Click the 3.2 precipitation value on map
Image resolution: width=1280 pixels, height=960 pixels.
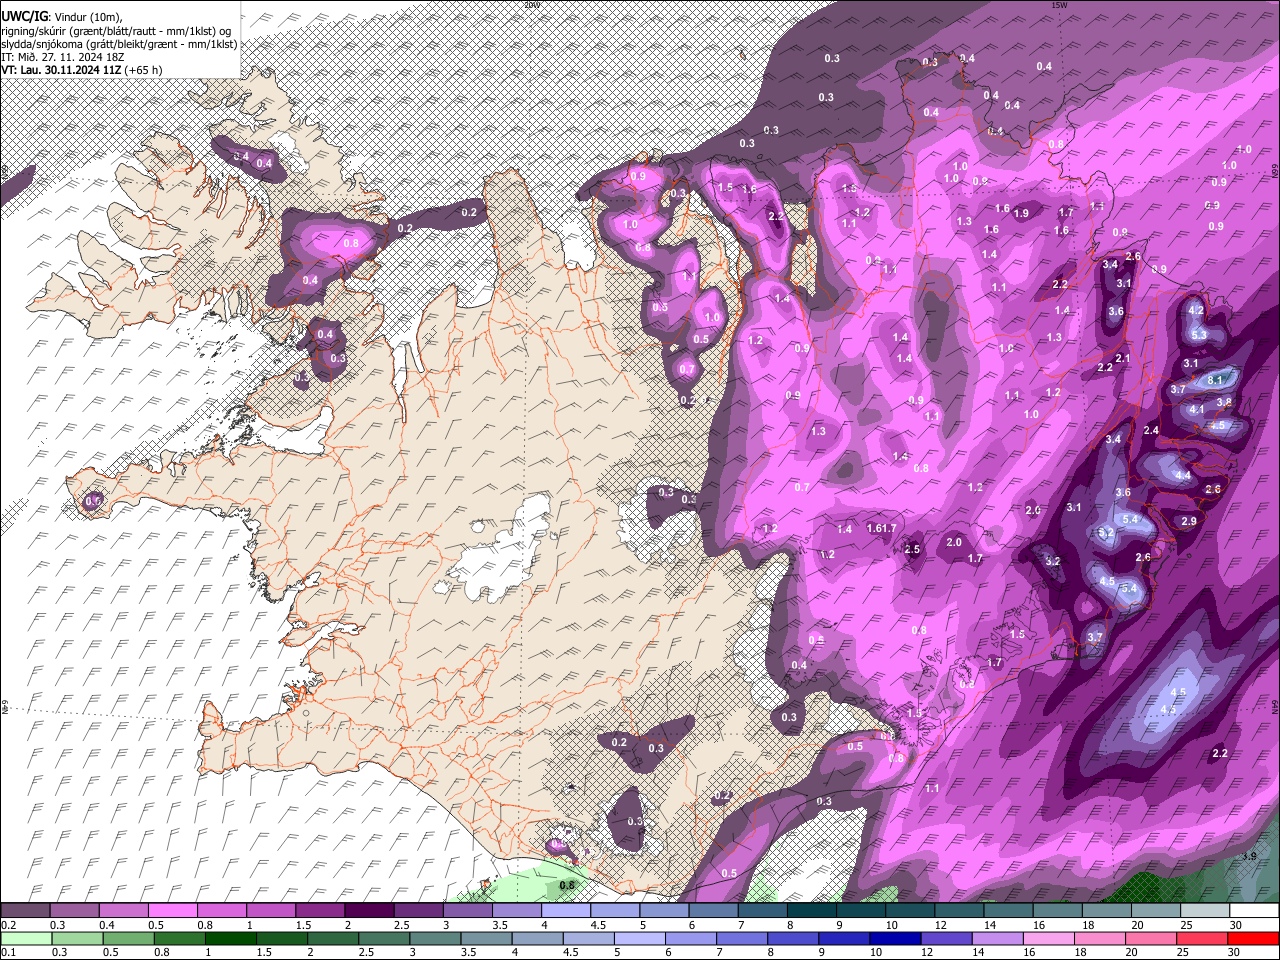[x=1052, y=562]
